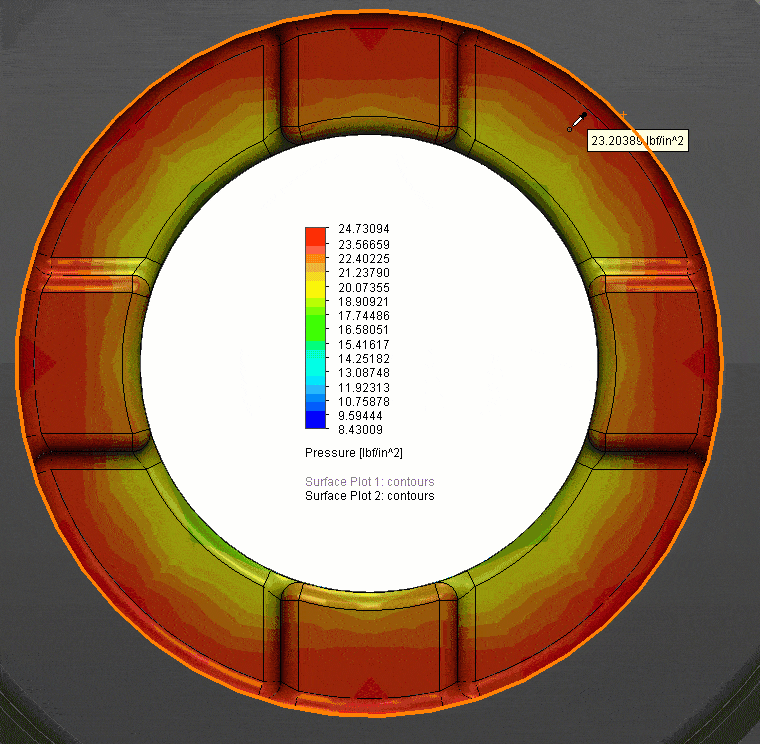Pick the green band in color legend
Image resolution: width=760 pixels, height=744 pixels.
[316, 326]
